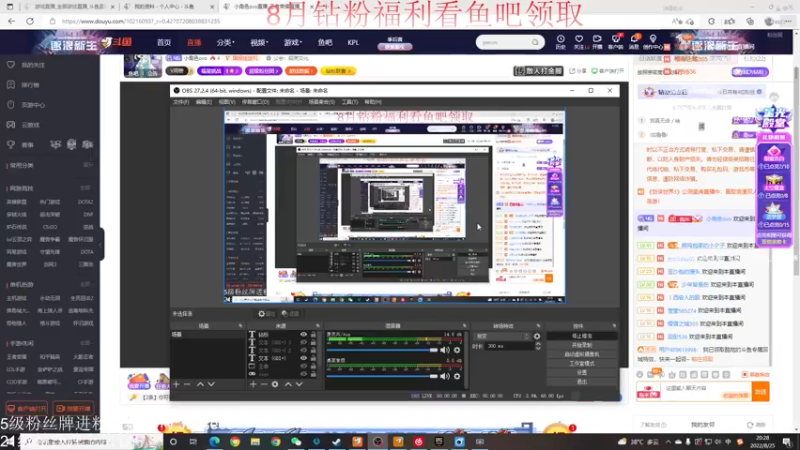Click the transition duration field showing 300 ms
This screenshot has height=450, width=800.
[x=509, y=346]
